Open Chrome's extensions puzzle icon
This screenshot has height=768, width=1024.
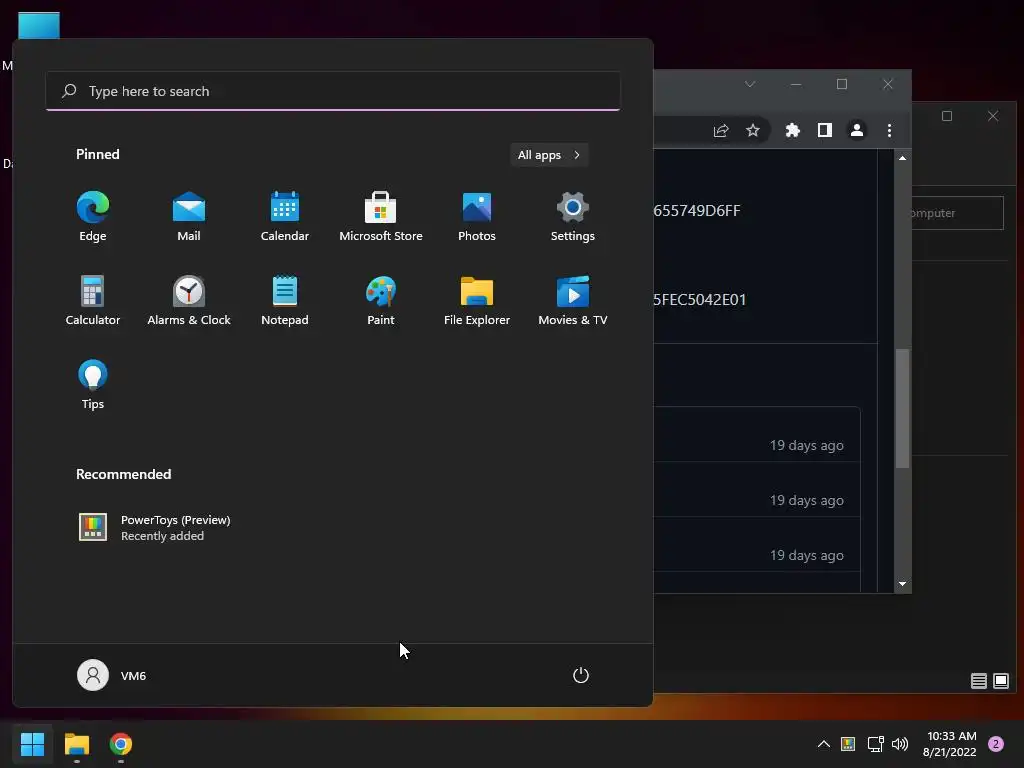coord(793,131)
